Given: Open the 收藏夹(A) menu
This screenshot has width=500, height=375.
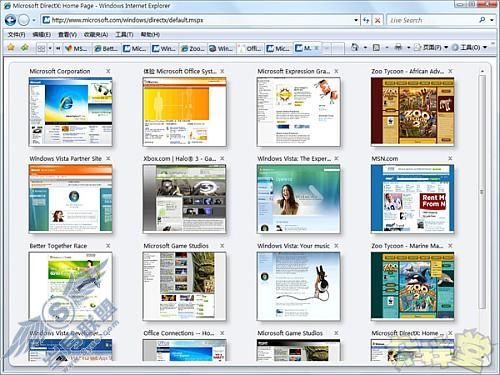Looking at the screenshot, I should (x=96, y=34).
